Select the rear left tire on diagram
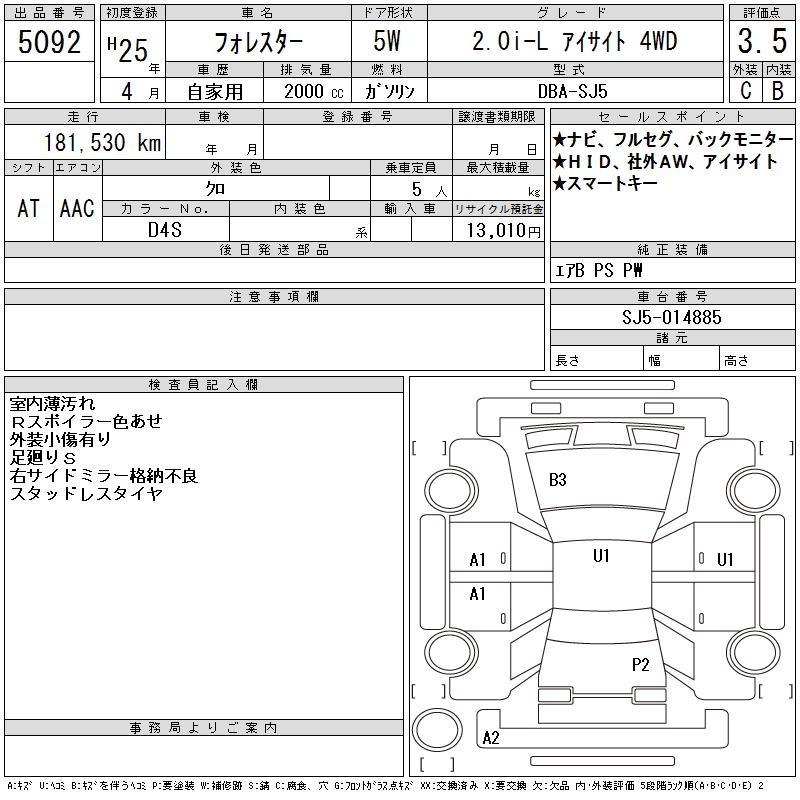The width and height of the screenshot is (800, 800). [452, 653]
